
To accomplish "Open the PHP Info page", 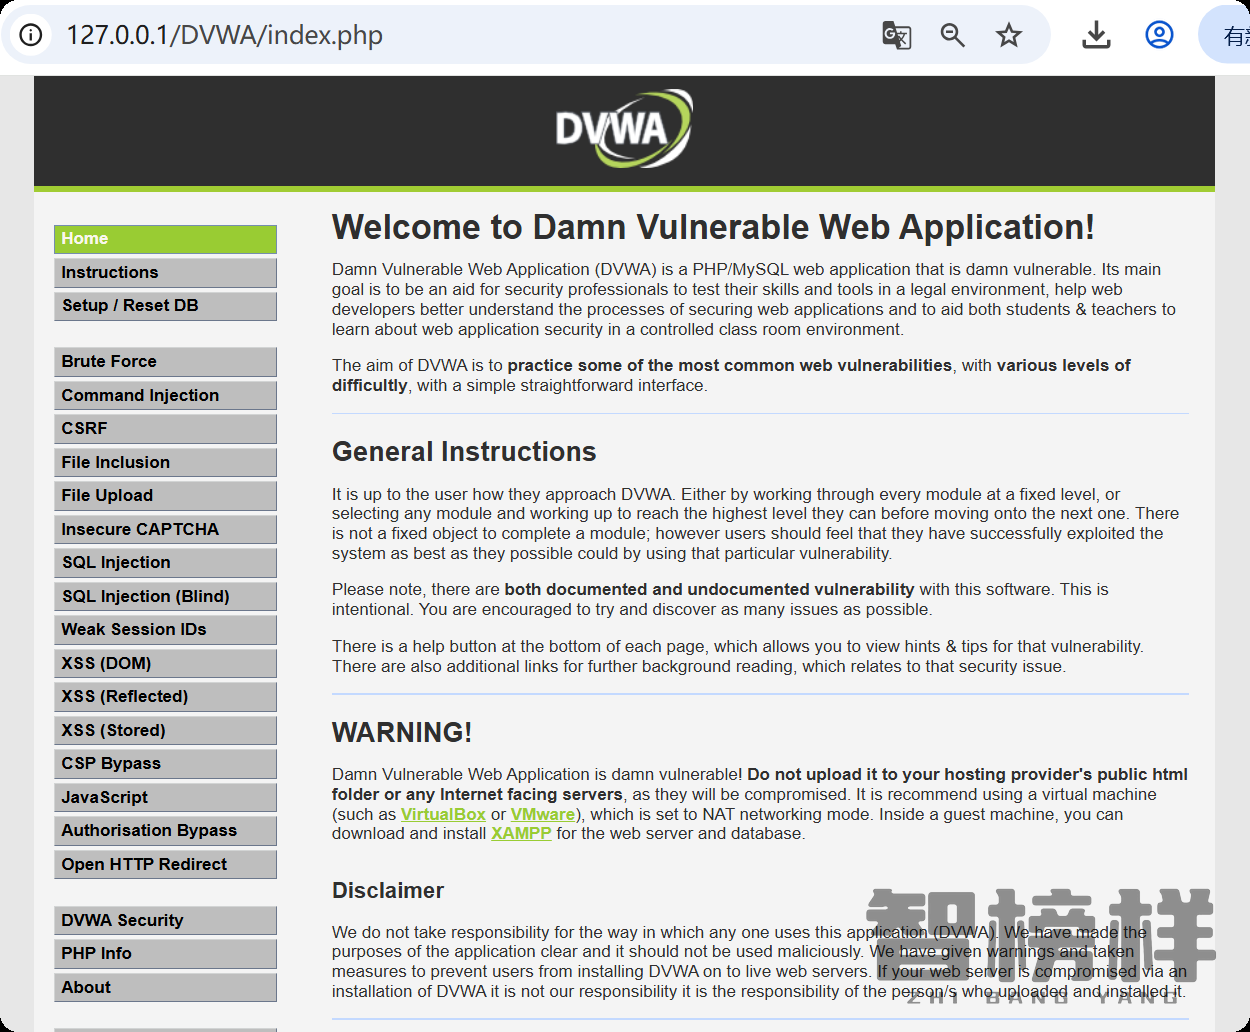I will [x=165, y=954].
